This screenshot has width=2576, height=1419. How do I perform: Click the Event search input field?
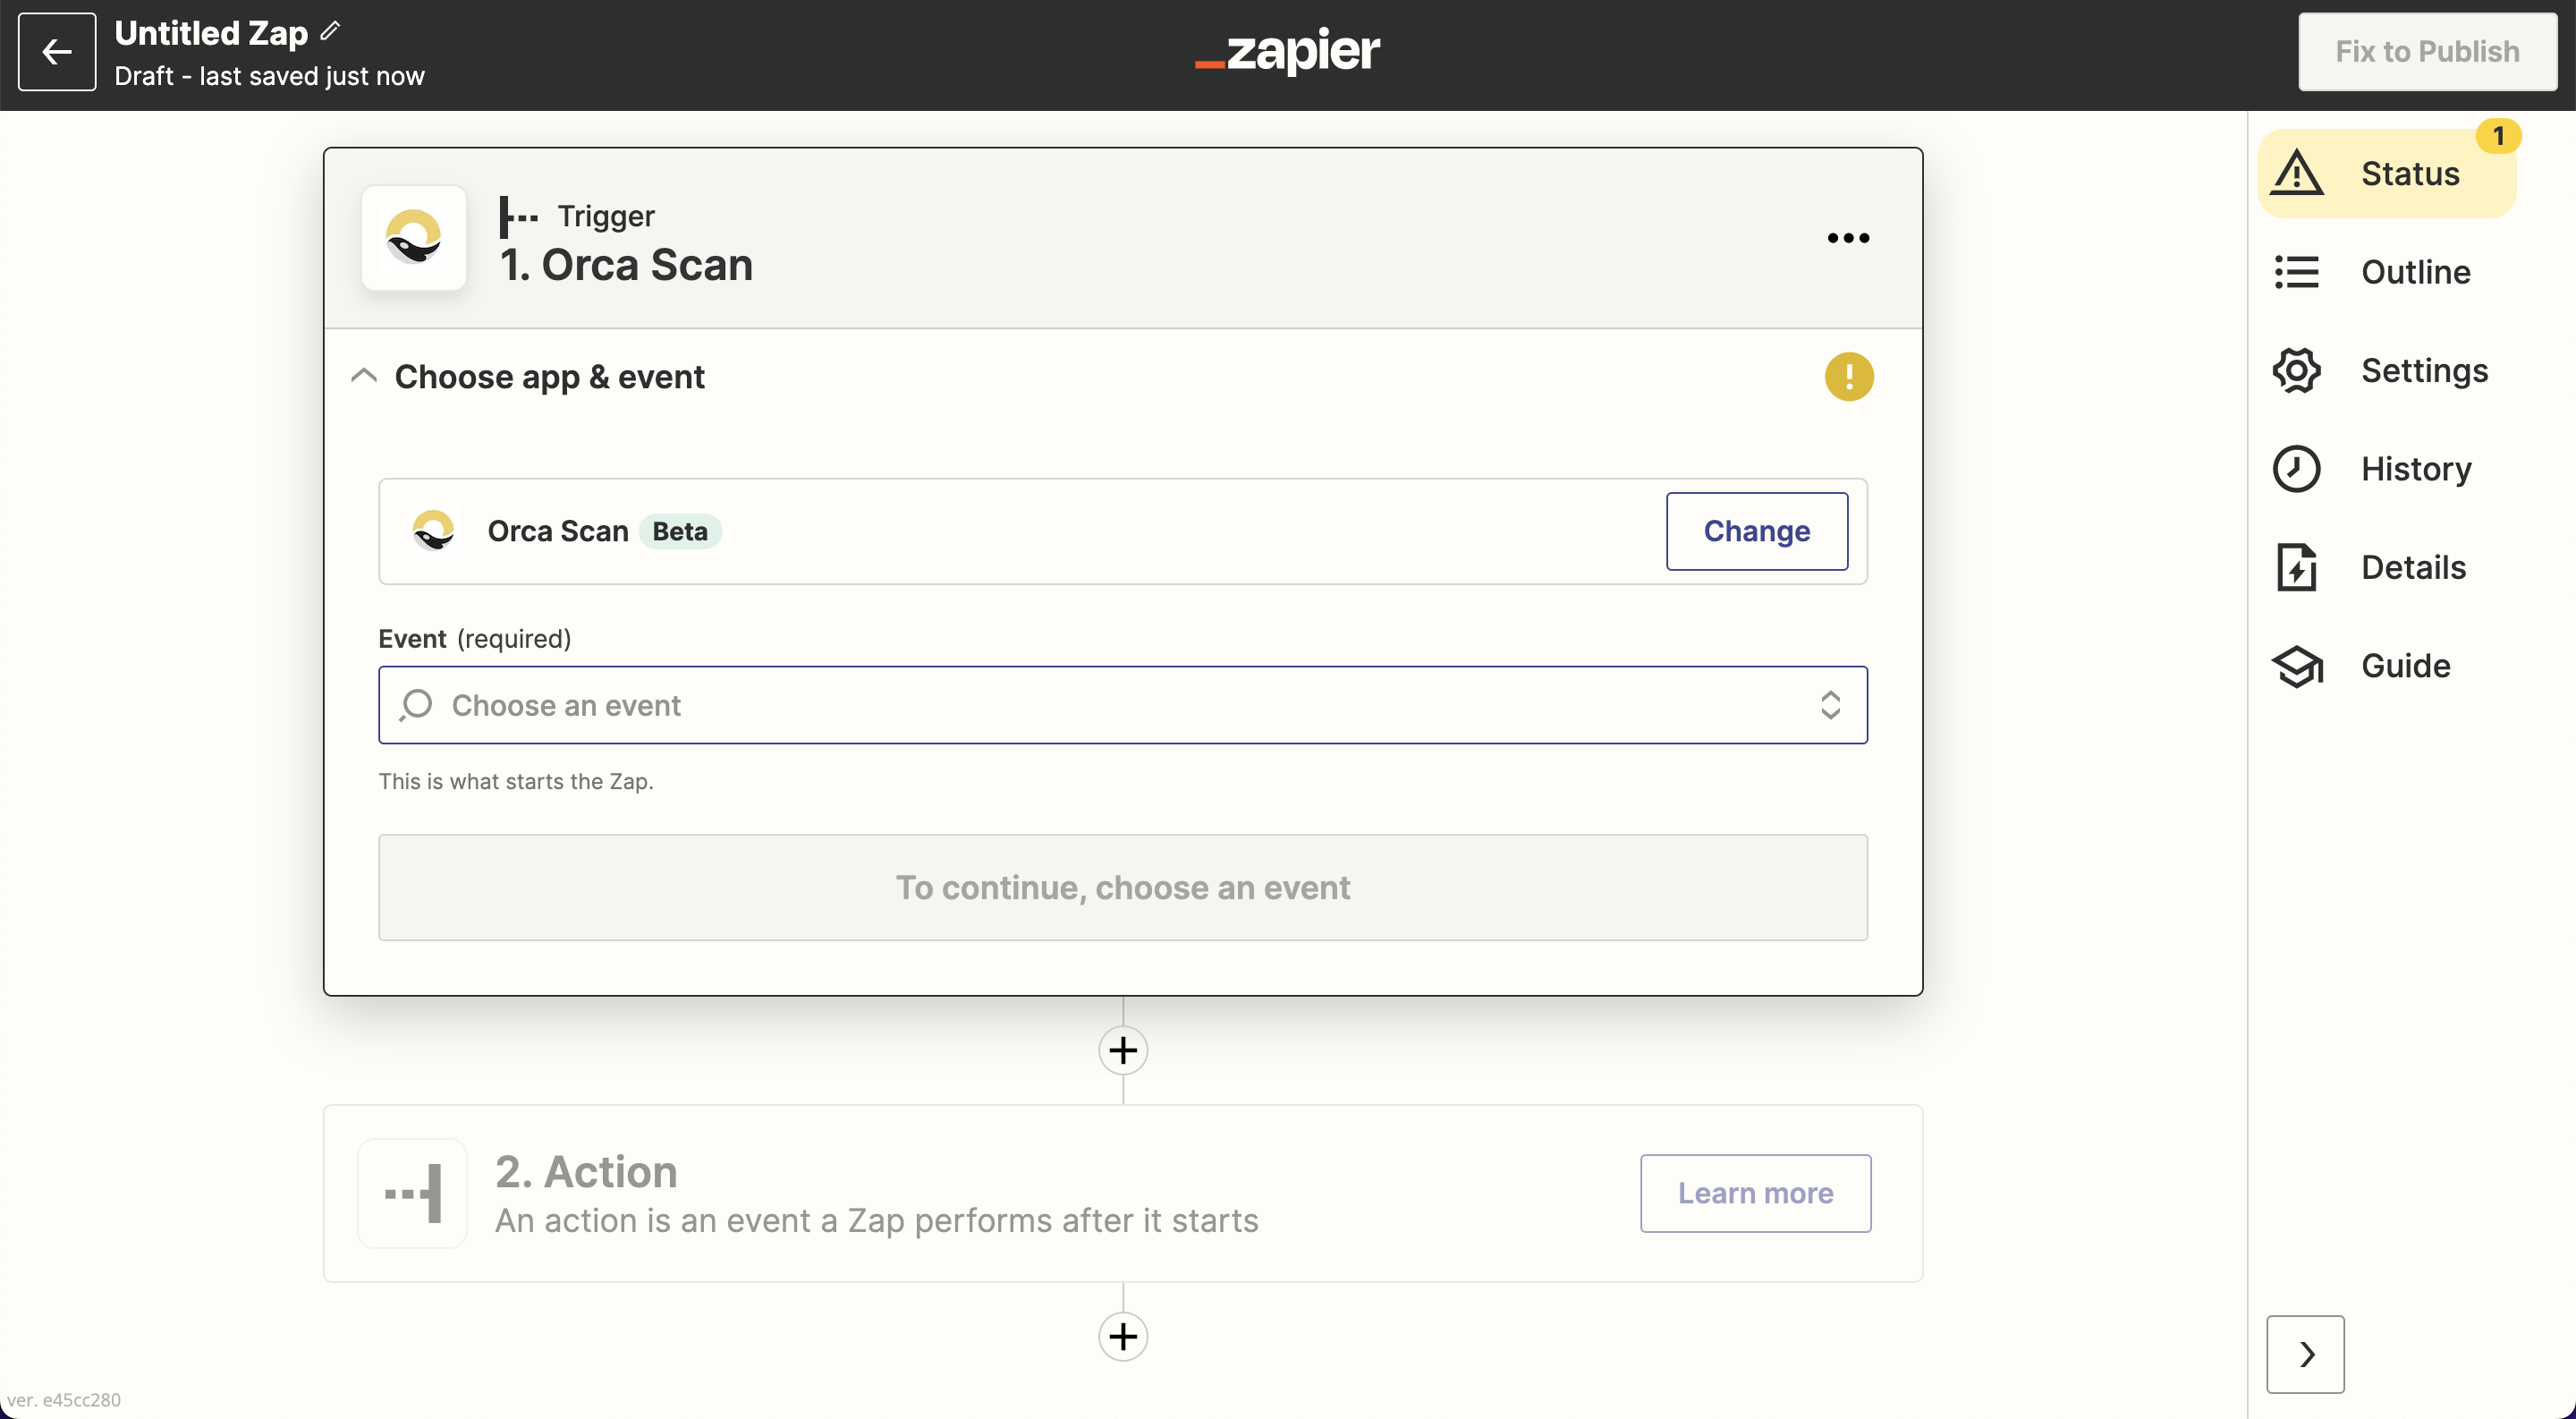(x=1123, y=704)
